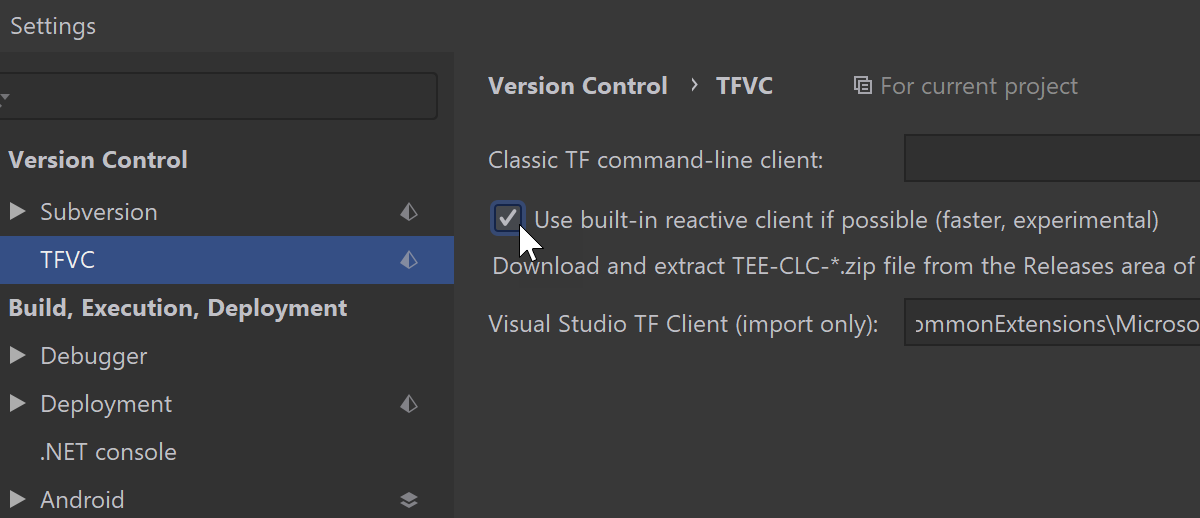Focus the Classic TF command-line client field

click(x=1052, y=159)
